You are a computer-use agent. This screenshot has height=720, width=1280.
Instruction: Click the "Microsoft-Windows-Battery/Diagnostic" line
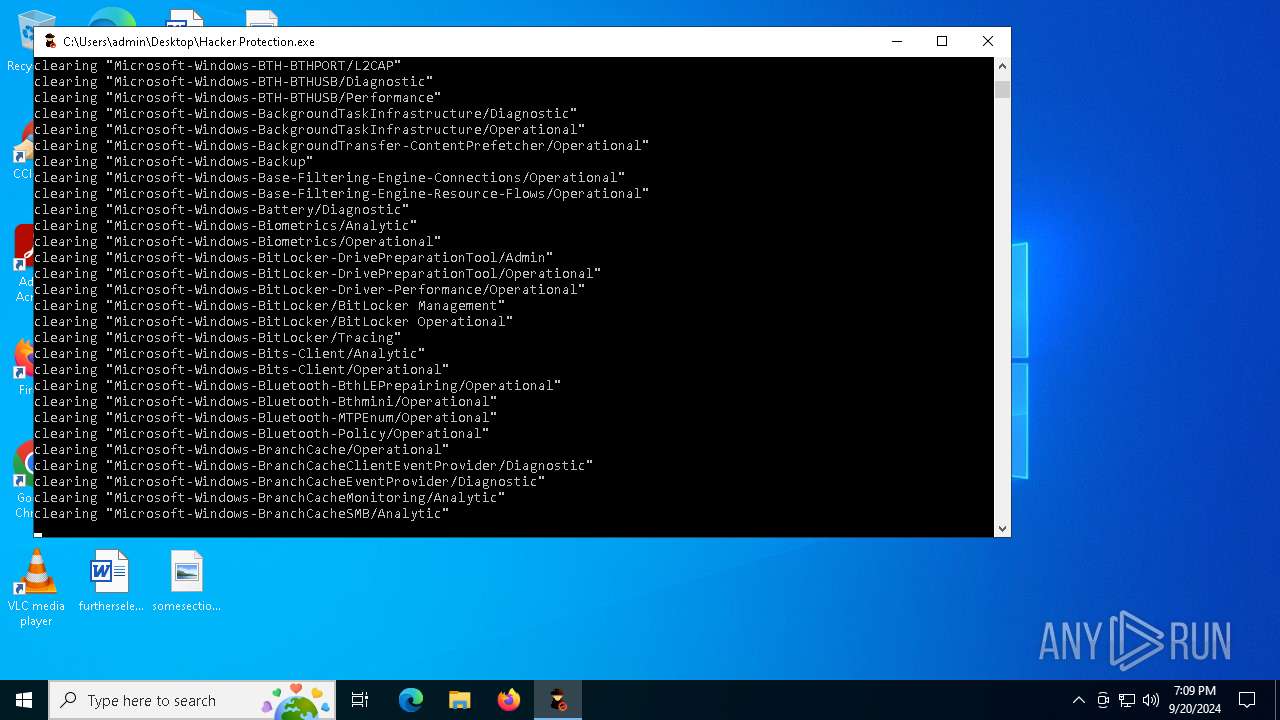pos(222,209)
